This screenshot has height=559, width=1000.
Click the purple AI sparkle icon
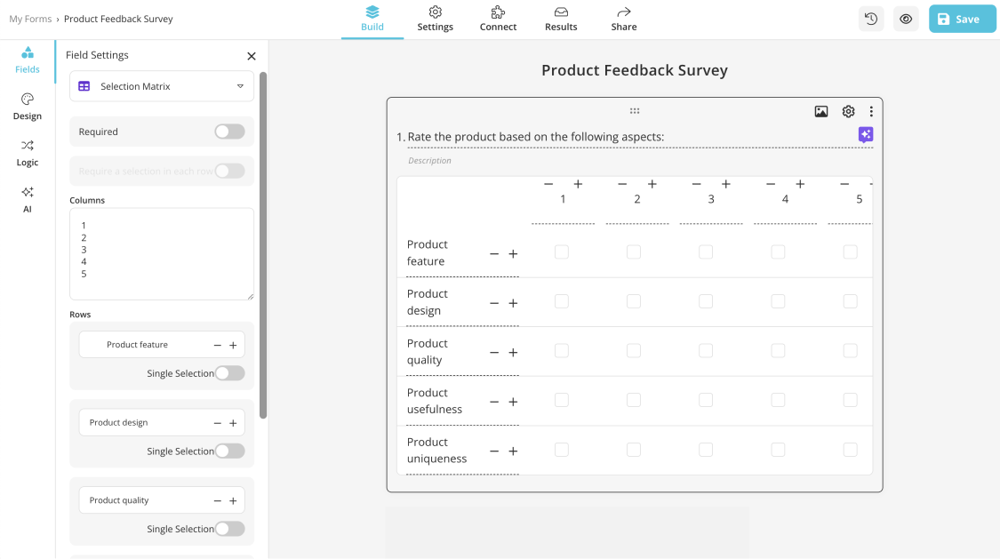(x=865, y=135)
